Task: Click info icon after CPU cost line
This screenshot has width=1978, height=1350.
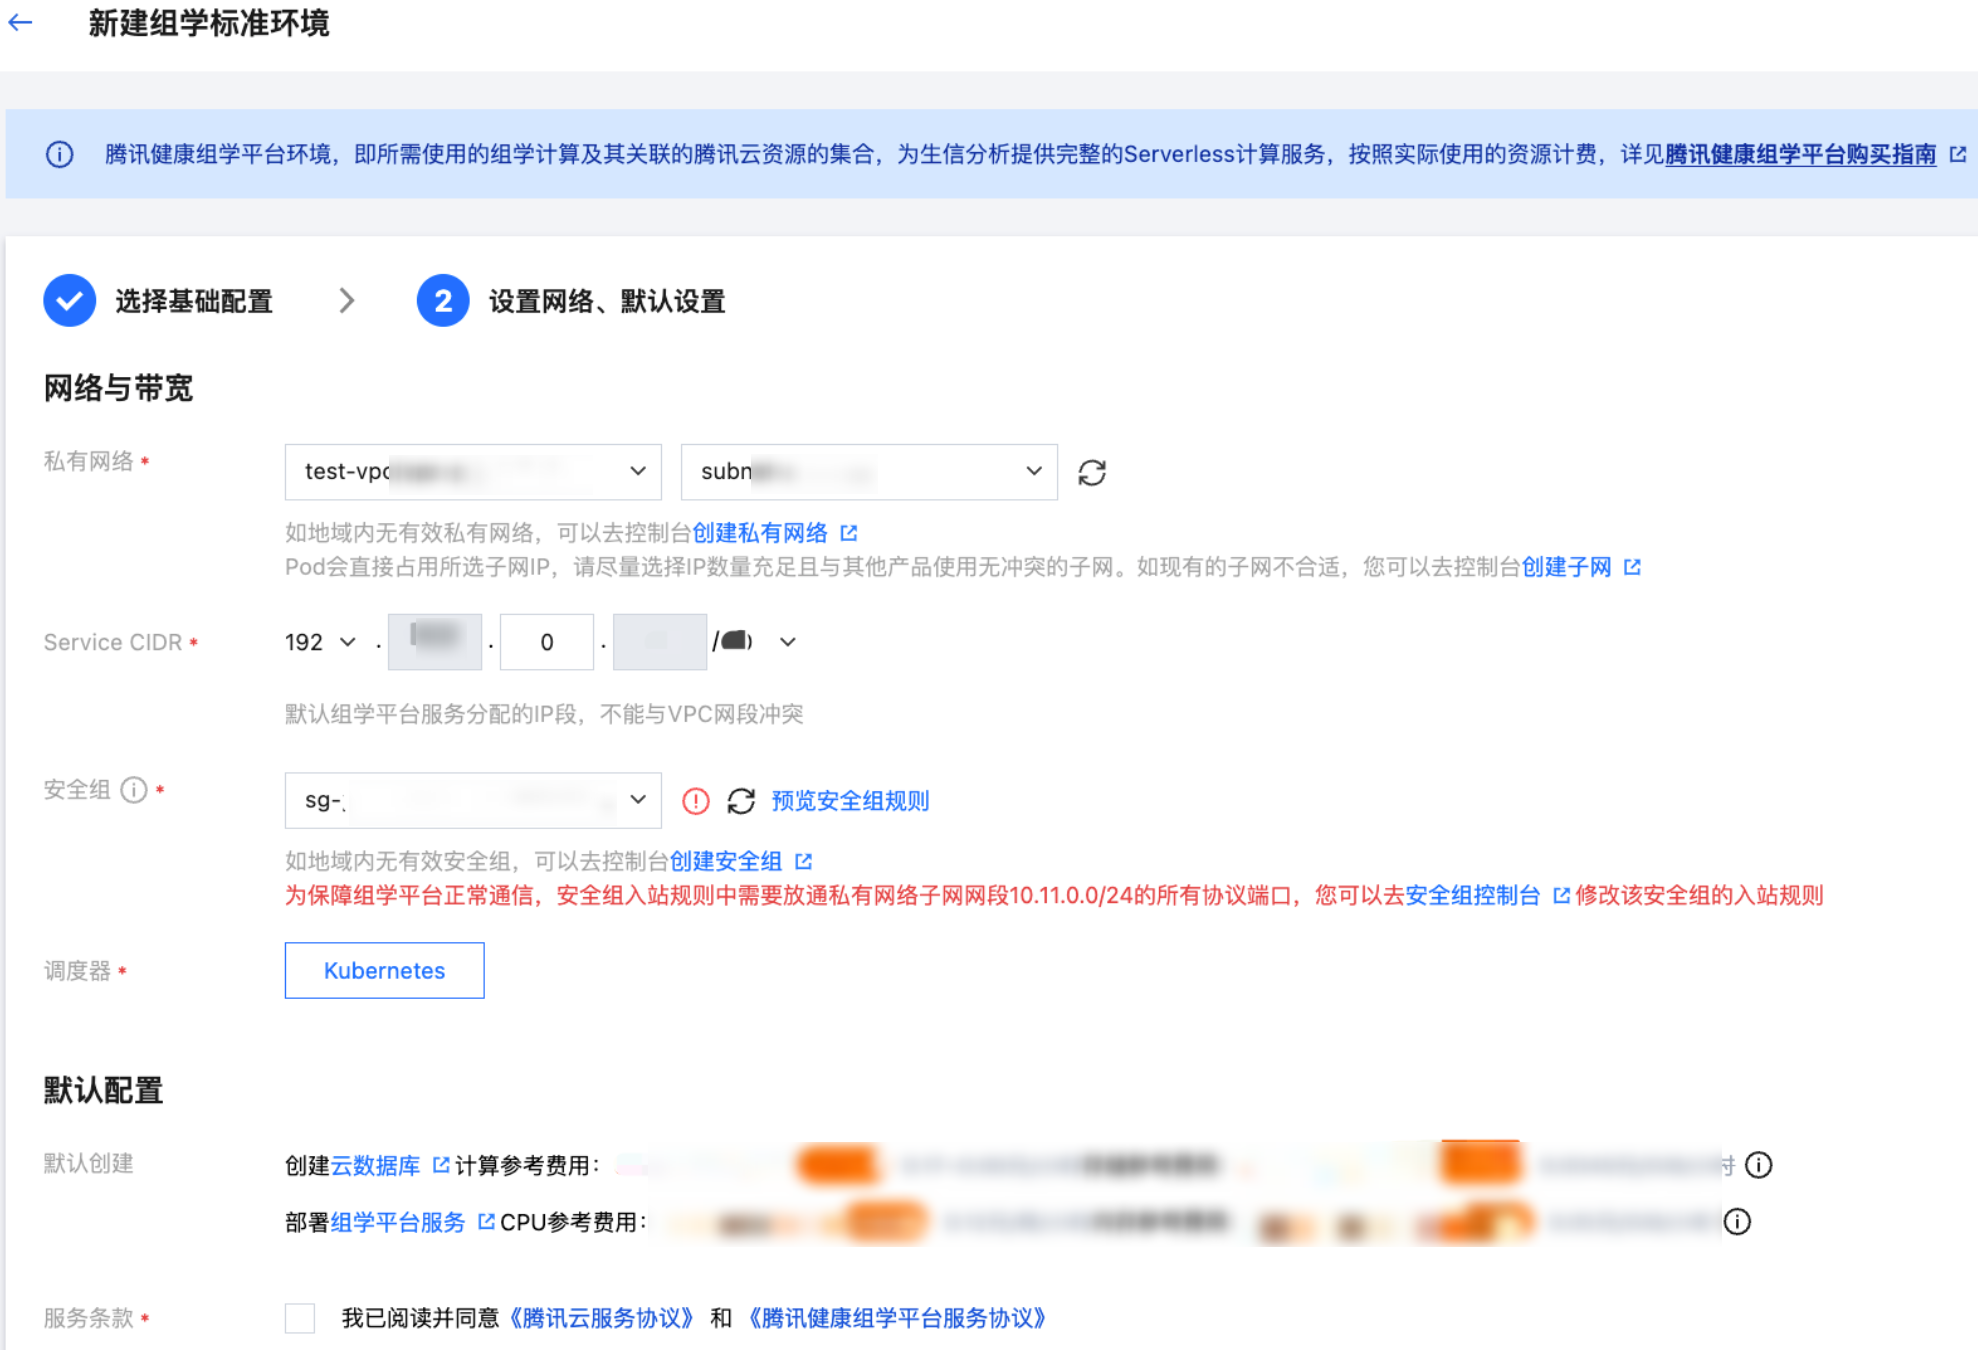Action: coord(1737,1222)
